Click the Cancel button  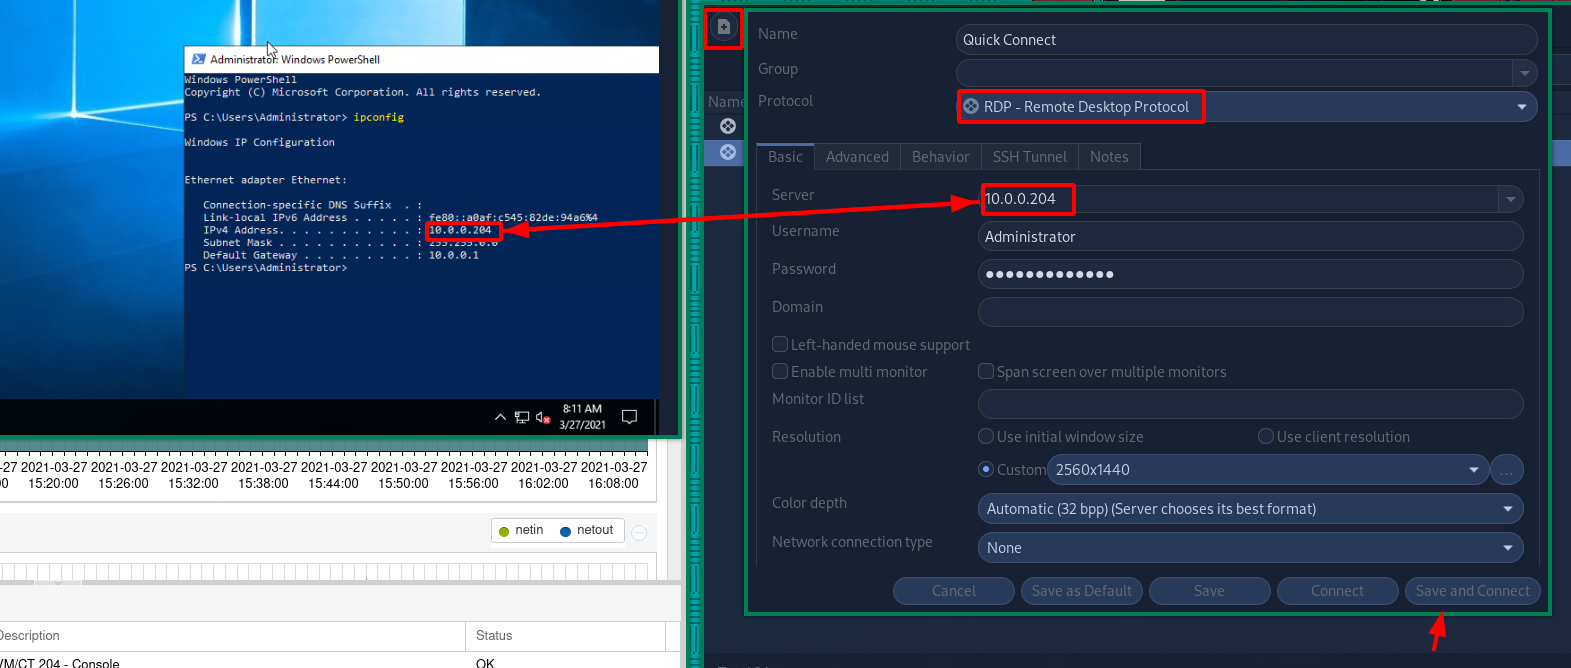pos(954,591)
